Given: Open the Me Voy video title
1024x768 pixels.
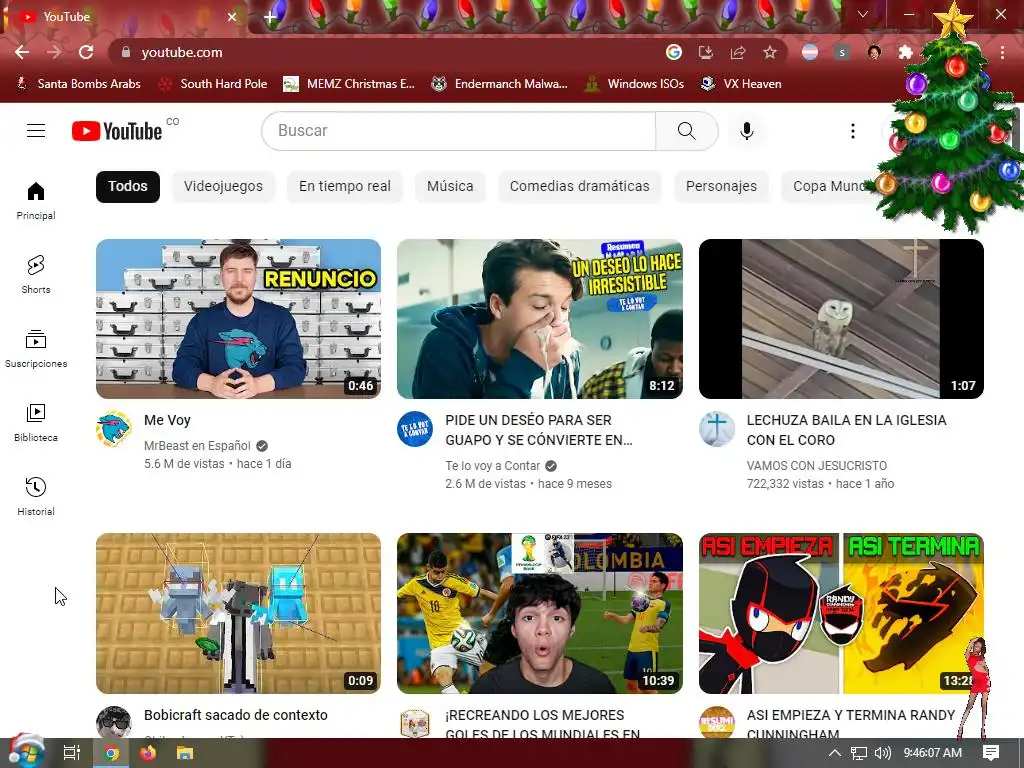Looking at the screenshot, I should tap(167, 420).
